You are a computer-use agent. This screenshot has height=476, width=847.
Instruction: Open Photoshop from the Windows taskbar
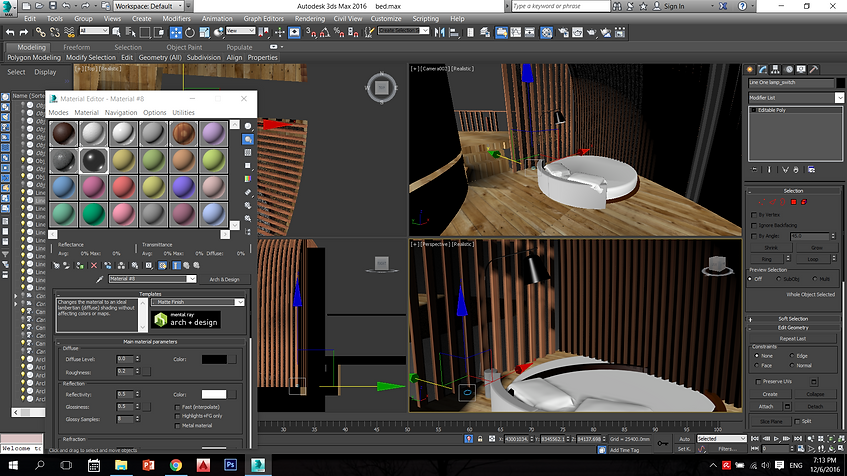[x=231, y=465]
